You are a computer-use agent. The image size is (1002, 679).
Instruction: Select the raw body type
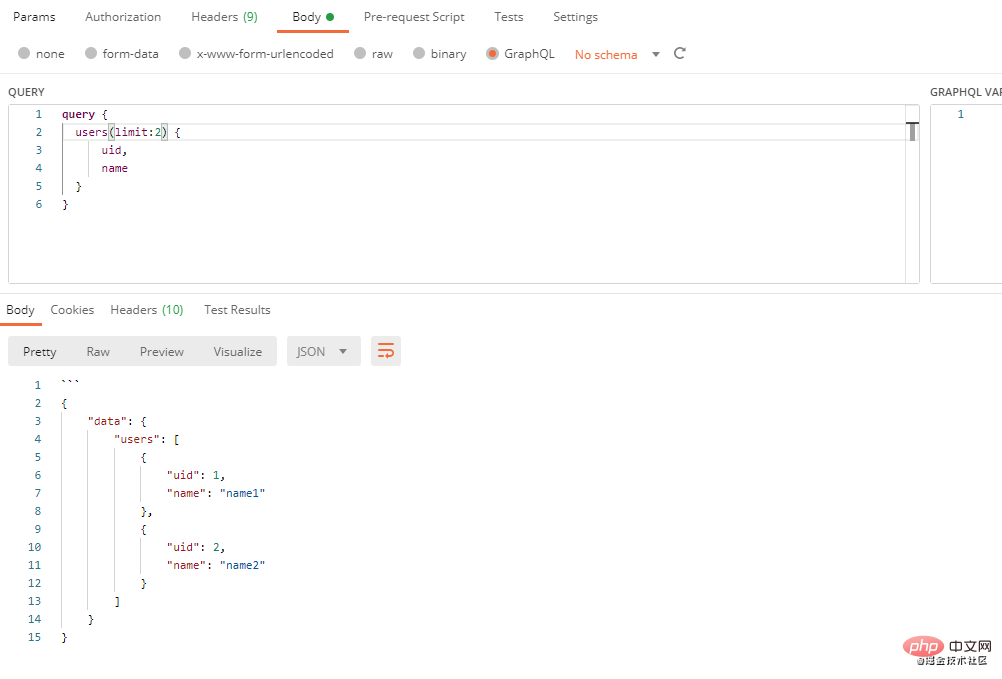pyautogui.click(x=374, y=54)
